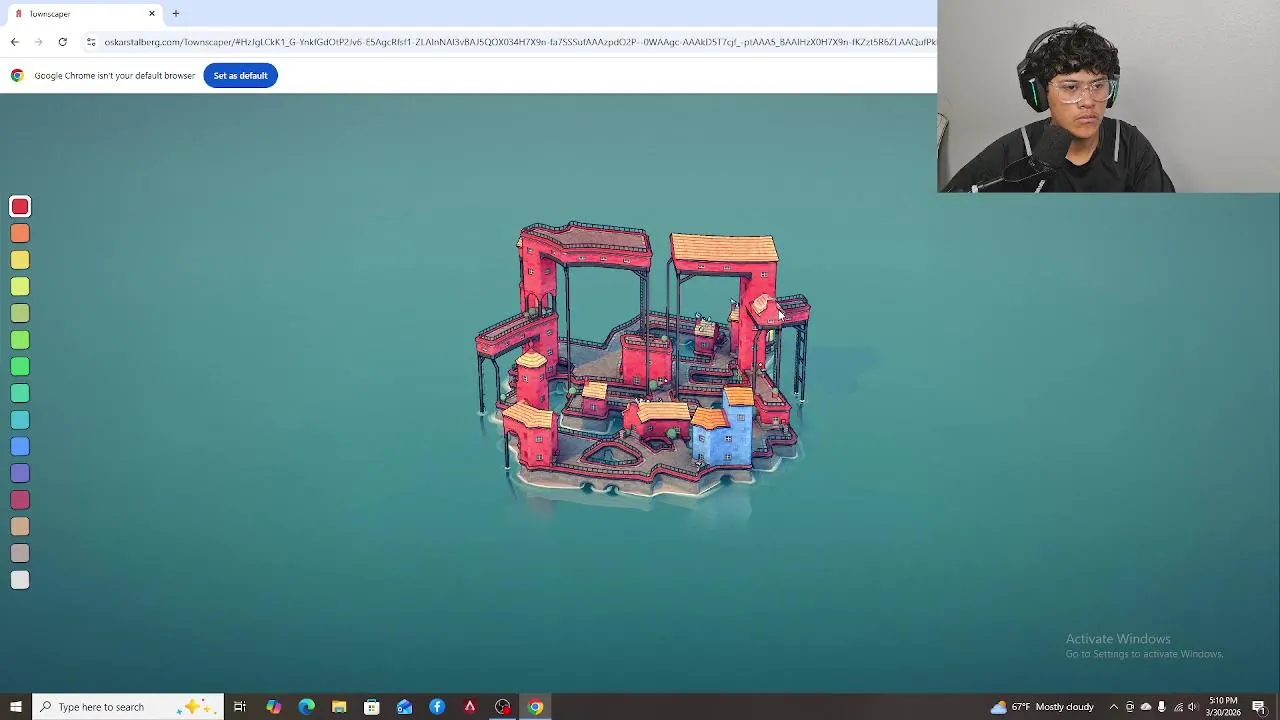The image size is (1280, 720).
Task: Reload the Townscaper page
Action: click(62, 42)
